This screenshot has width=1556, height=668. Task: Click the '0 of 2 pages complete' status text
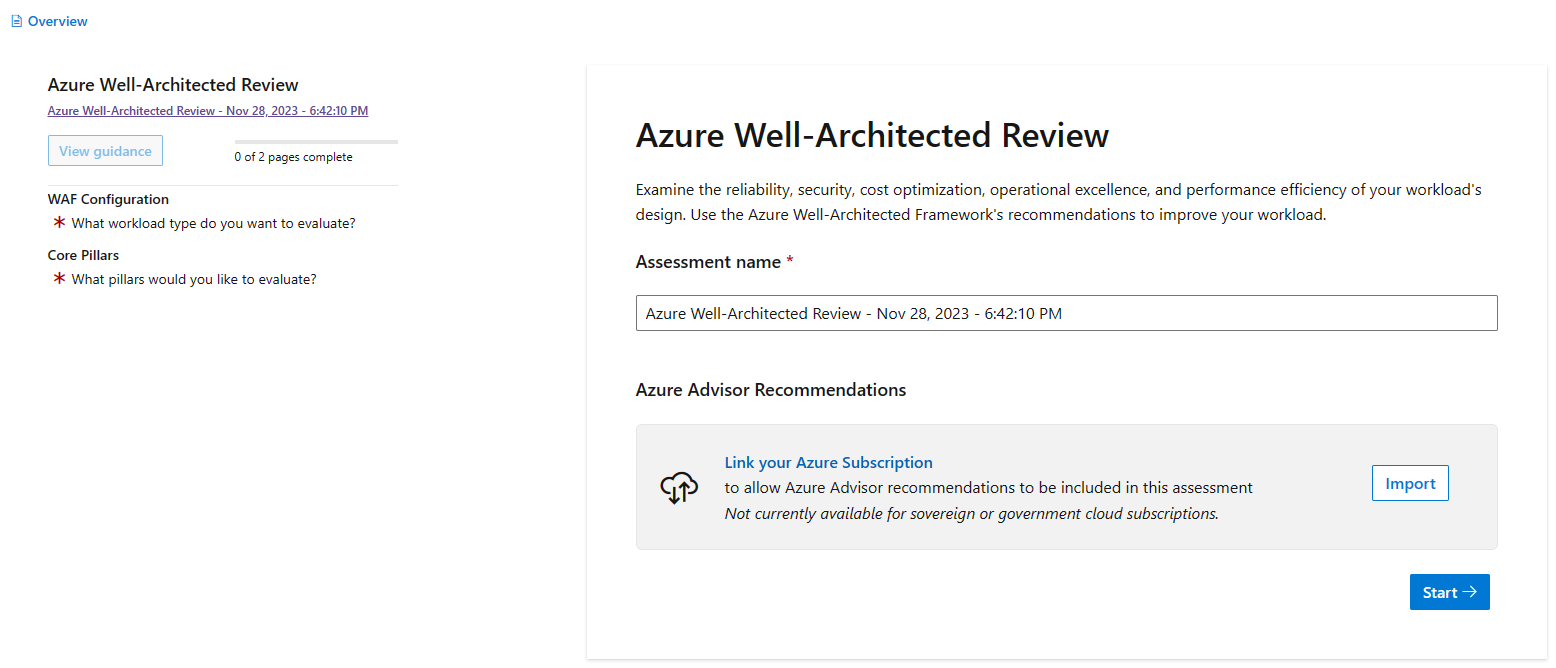pyautogui.click(x=293, y=157)
